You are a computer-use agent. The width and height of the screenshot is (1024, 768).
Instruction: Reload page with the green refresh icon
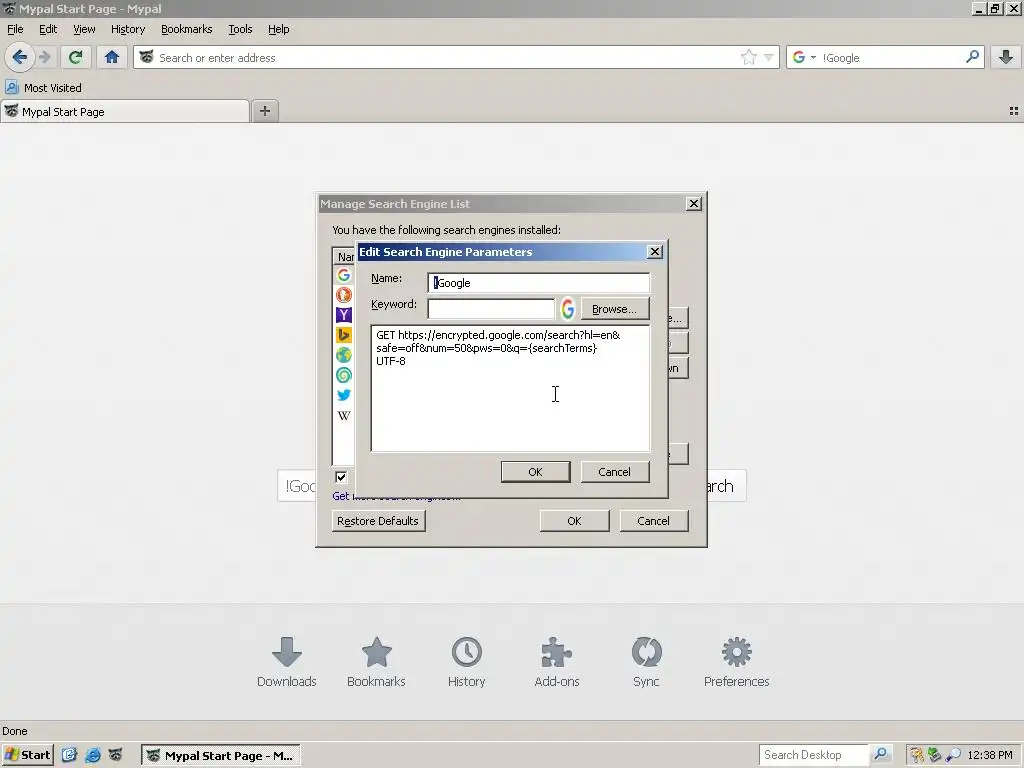76,57
